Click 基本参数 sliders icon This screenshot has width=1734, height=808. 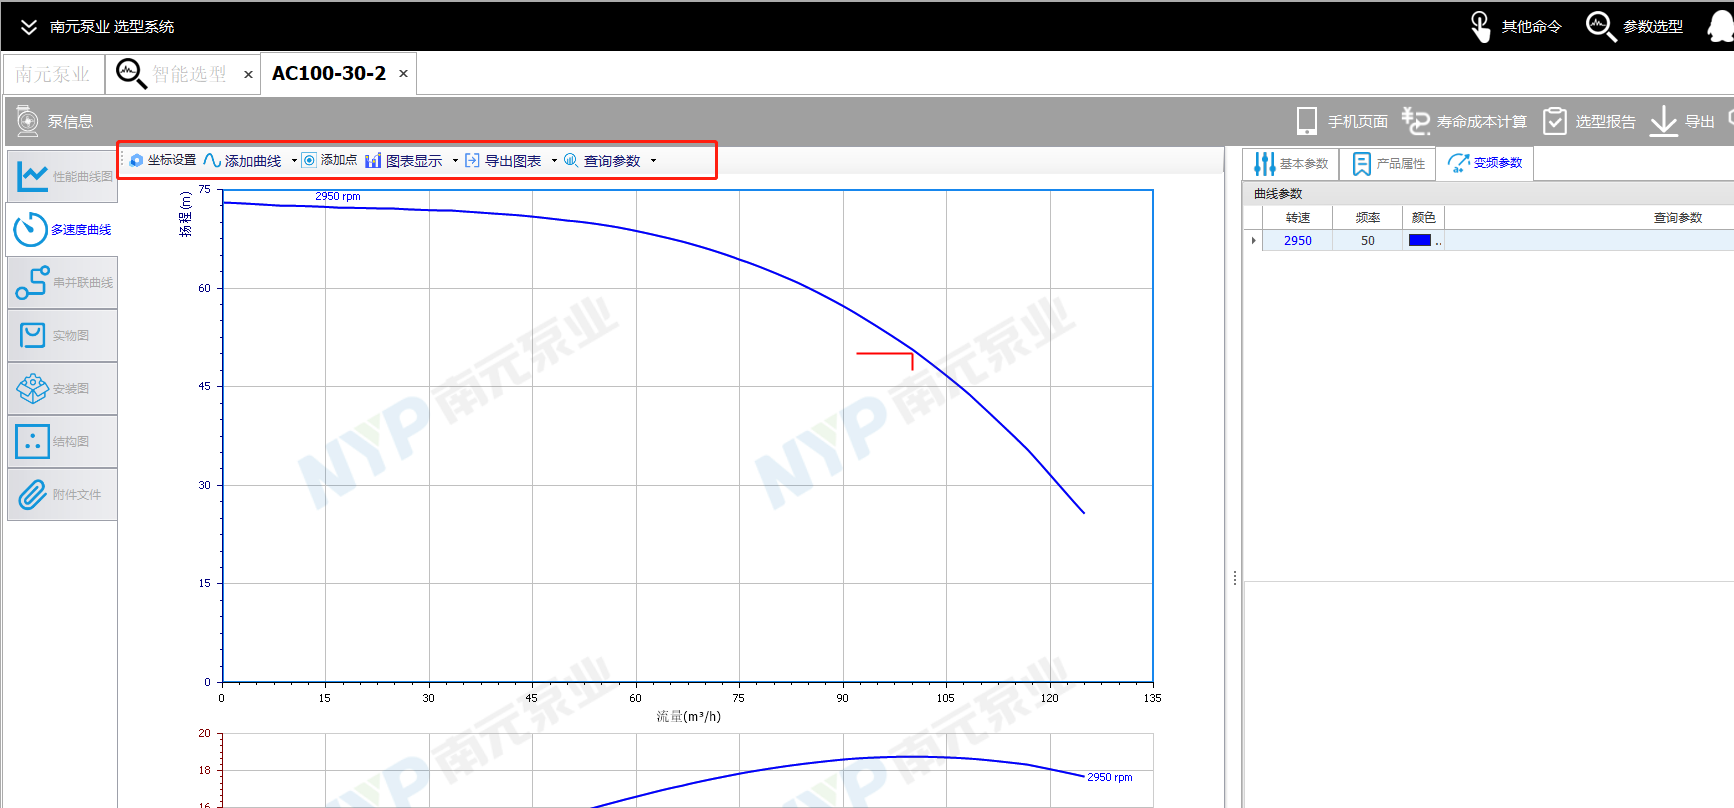[1265, 163]
